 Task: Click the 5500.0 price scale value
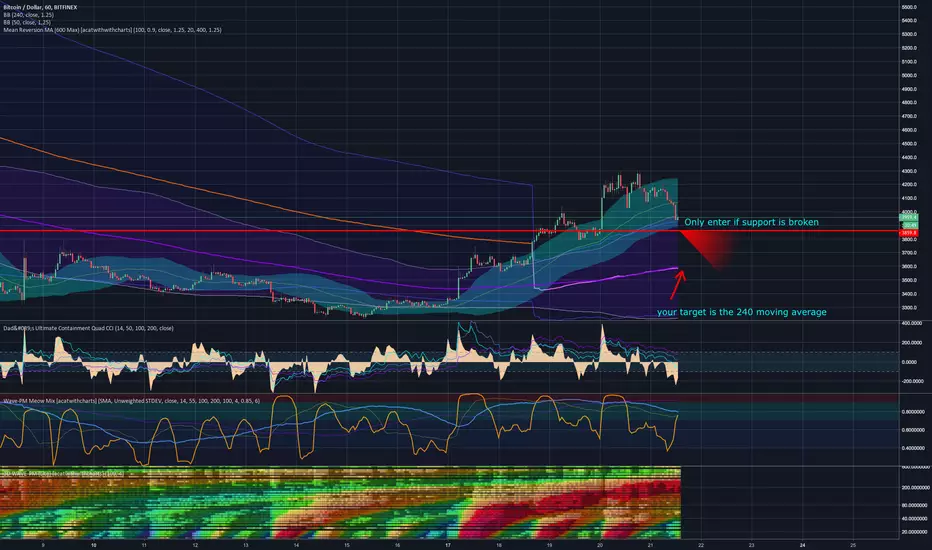click(909, 7)
